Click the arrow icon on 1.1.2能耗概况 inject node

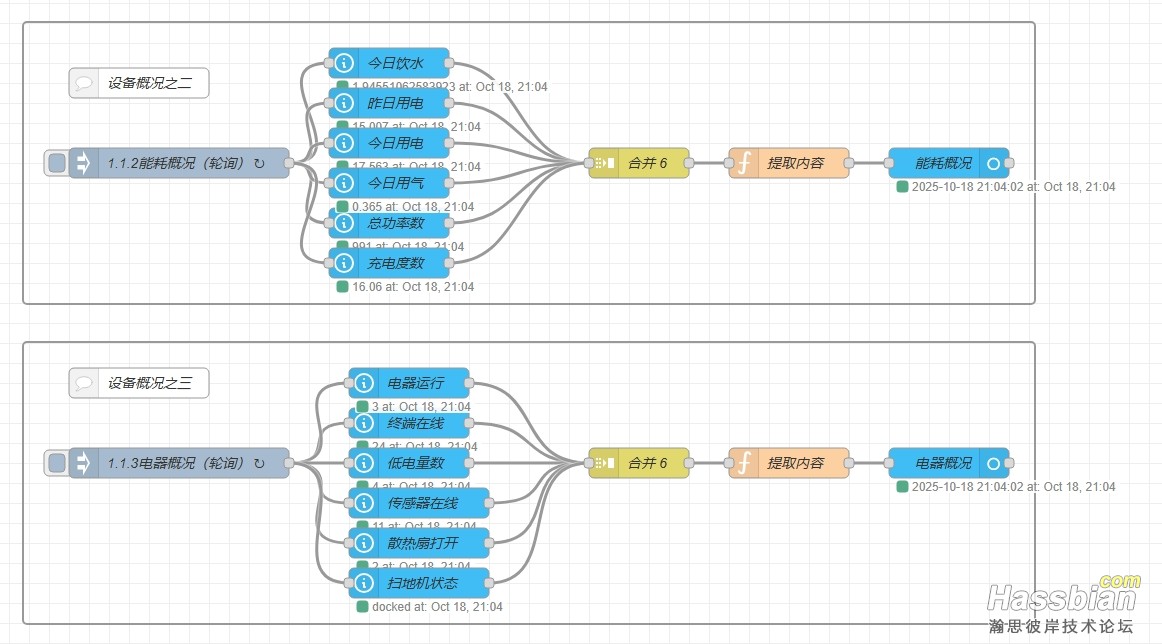click(83, 163)
